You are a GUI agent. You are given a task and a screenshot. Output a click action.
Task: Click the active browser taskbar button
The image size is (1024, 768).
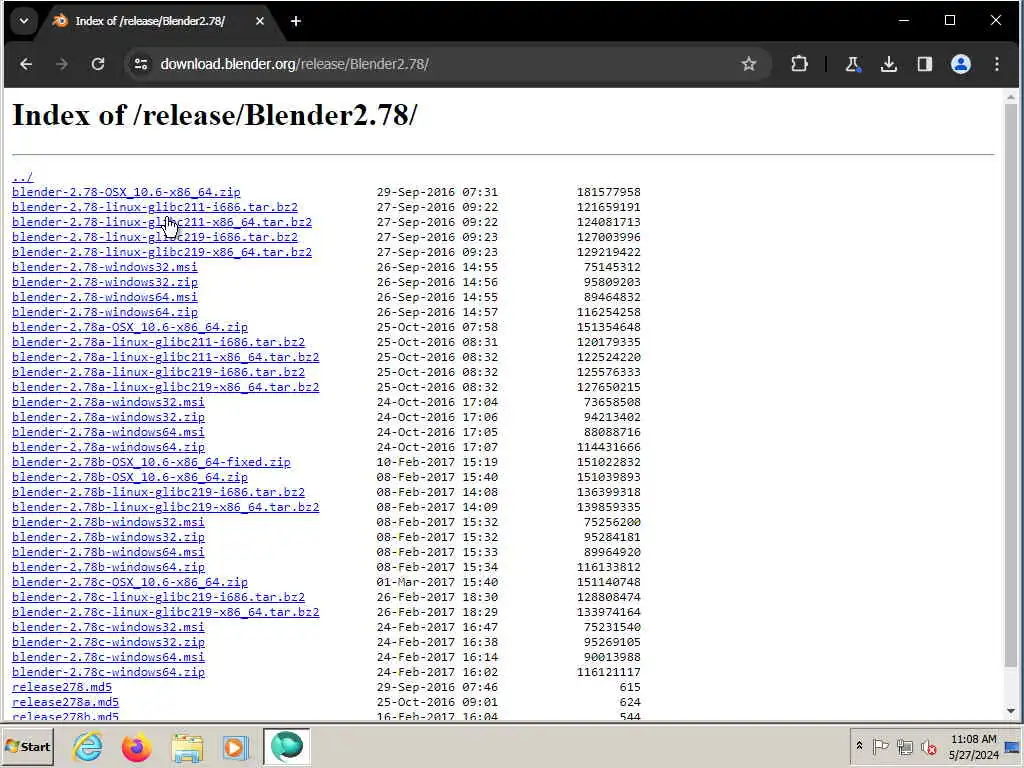[287, 746]
